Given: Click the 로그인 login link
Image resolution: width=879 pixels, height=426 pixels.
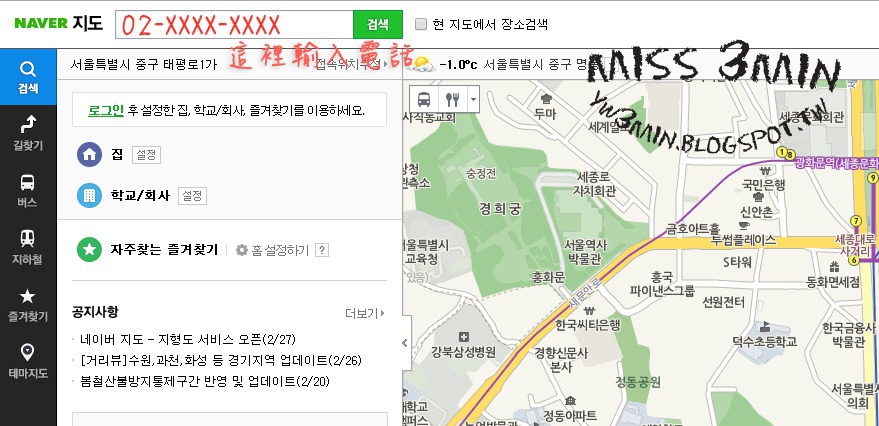Looking at the screenshot, I should [105, 110].
